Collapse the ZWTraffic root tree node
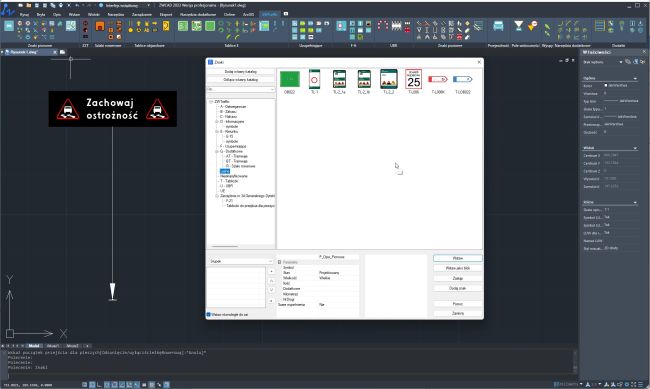 pos(211,101)
